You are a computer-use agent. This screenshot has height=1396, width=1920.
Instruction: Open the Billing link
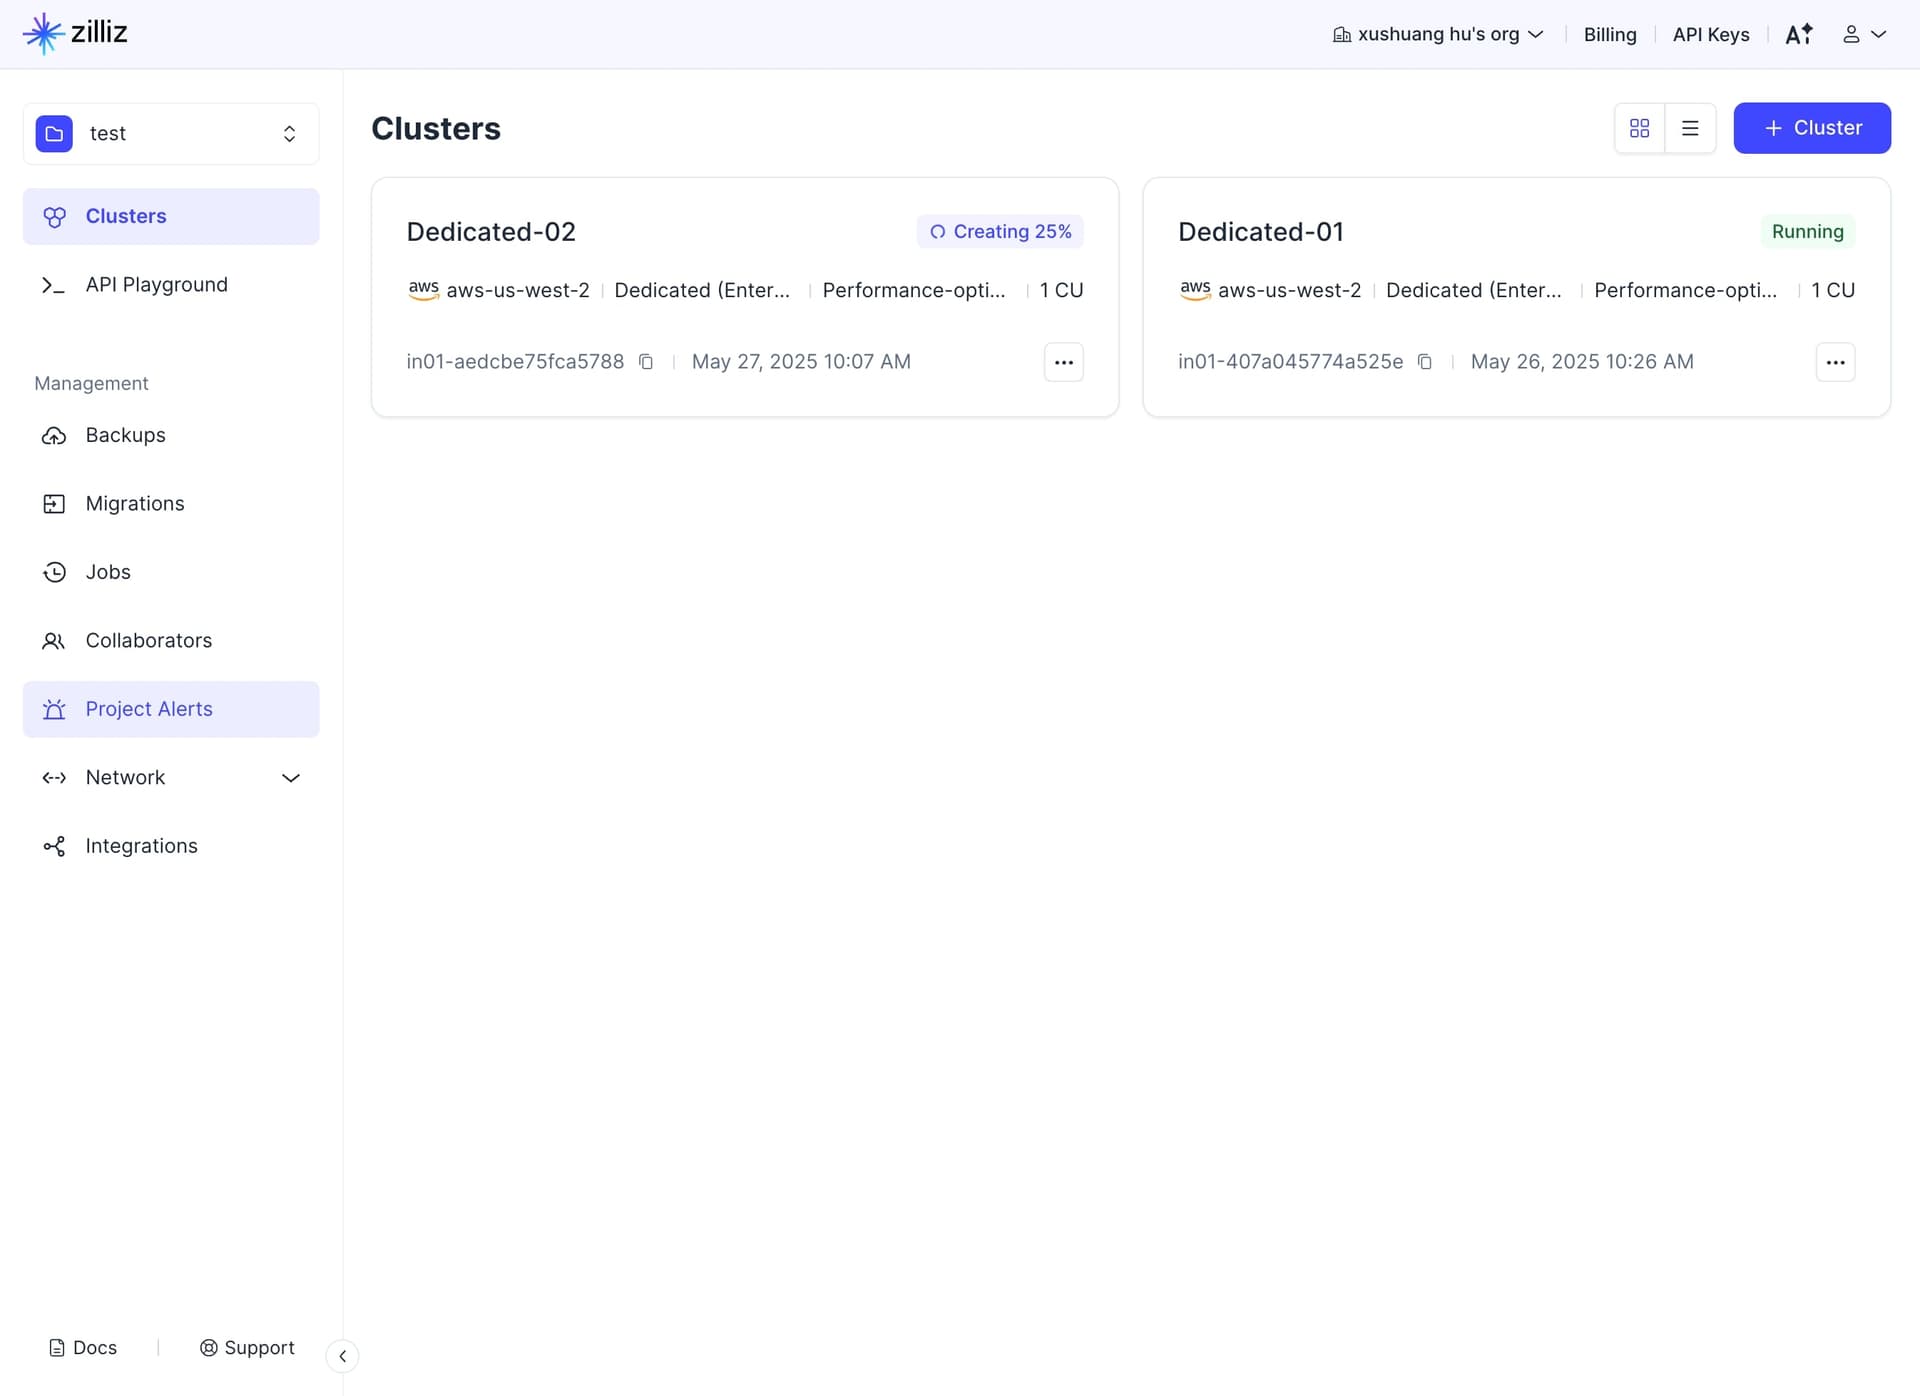coord(1610,34)
